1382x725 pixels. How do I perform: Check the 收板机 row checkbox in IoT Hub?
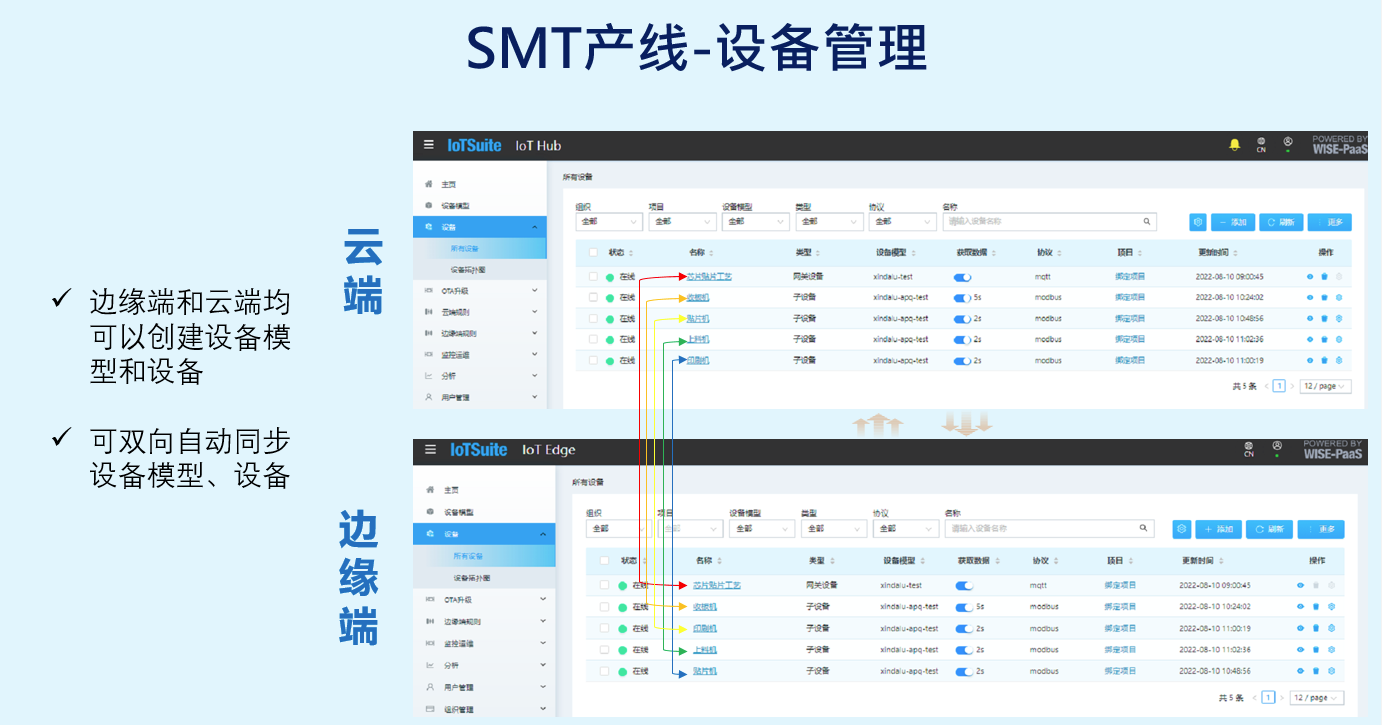(593, 297)
